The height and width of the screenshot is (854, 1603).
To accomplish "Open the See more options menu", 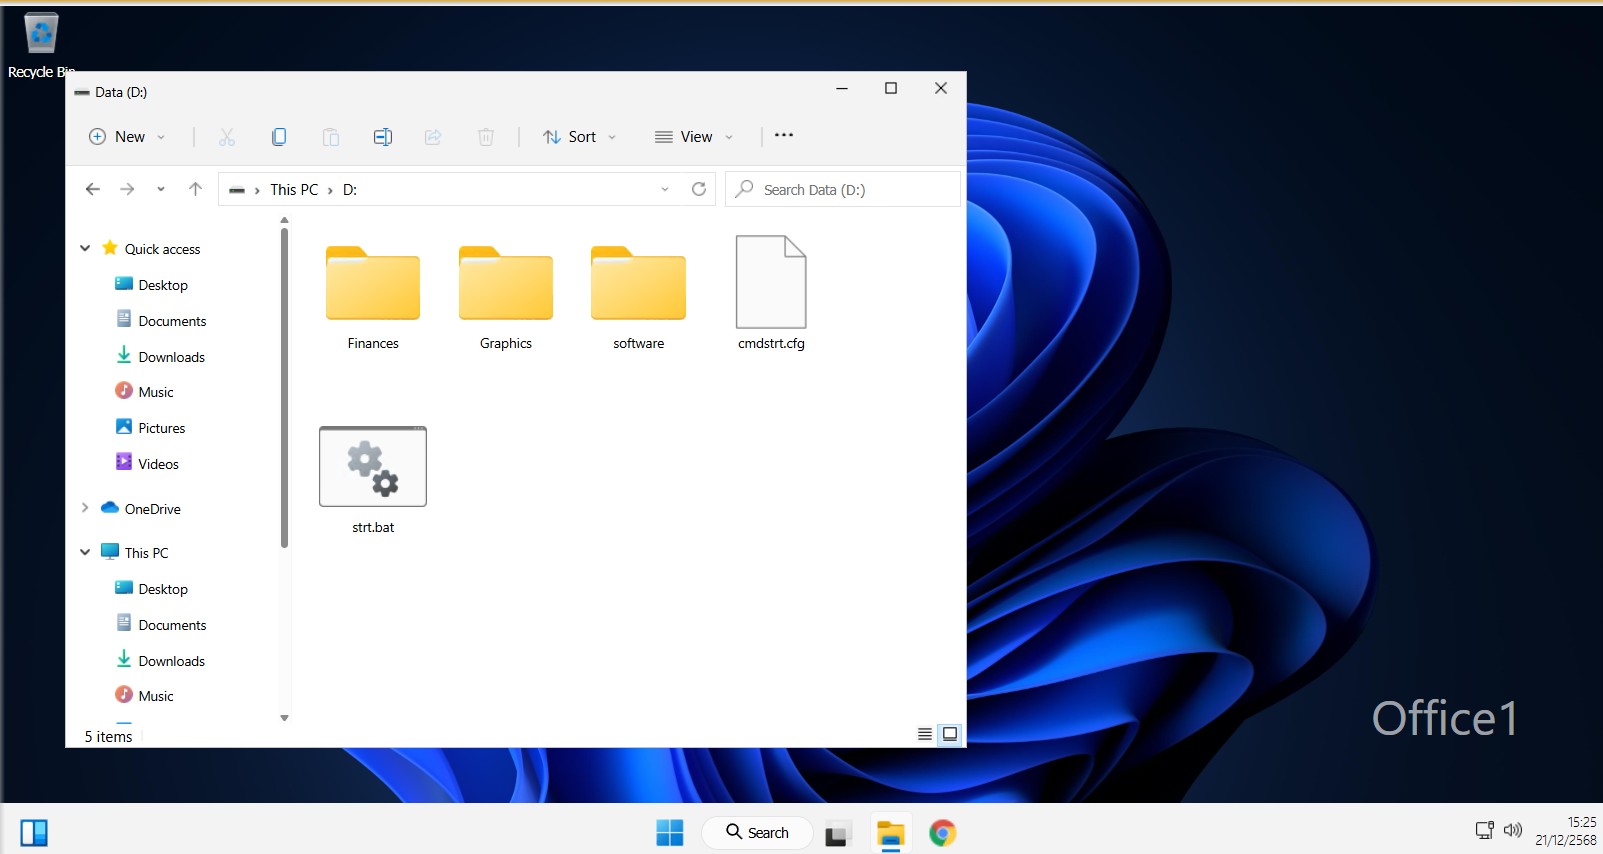I will (x=784, y=136).
